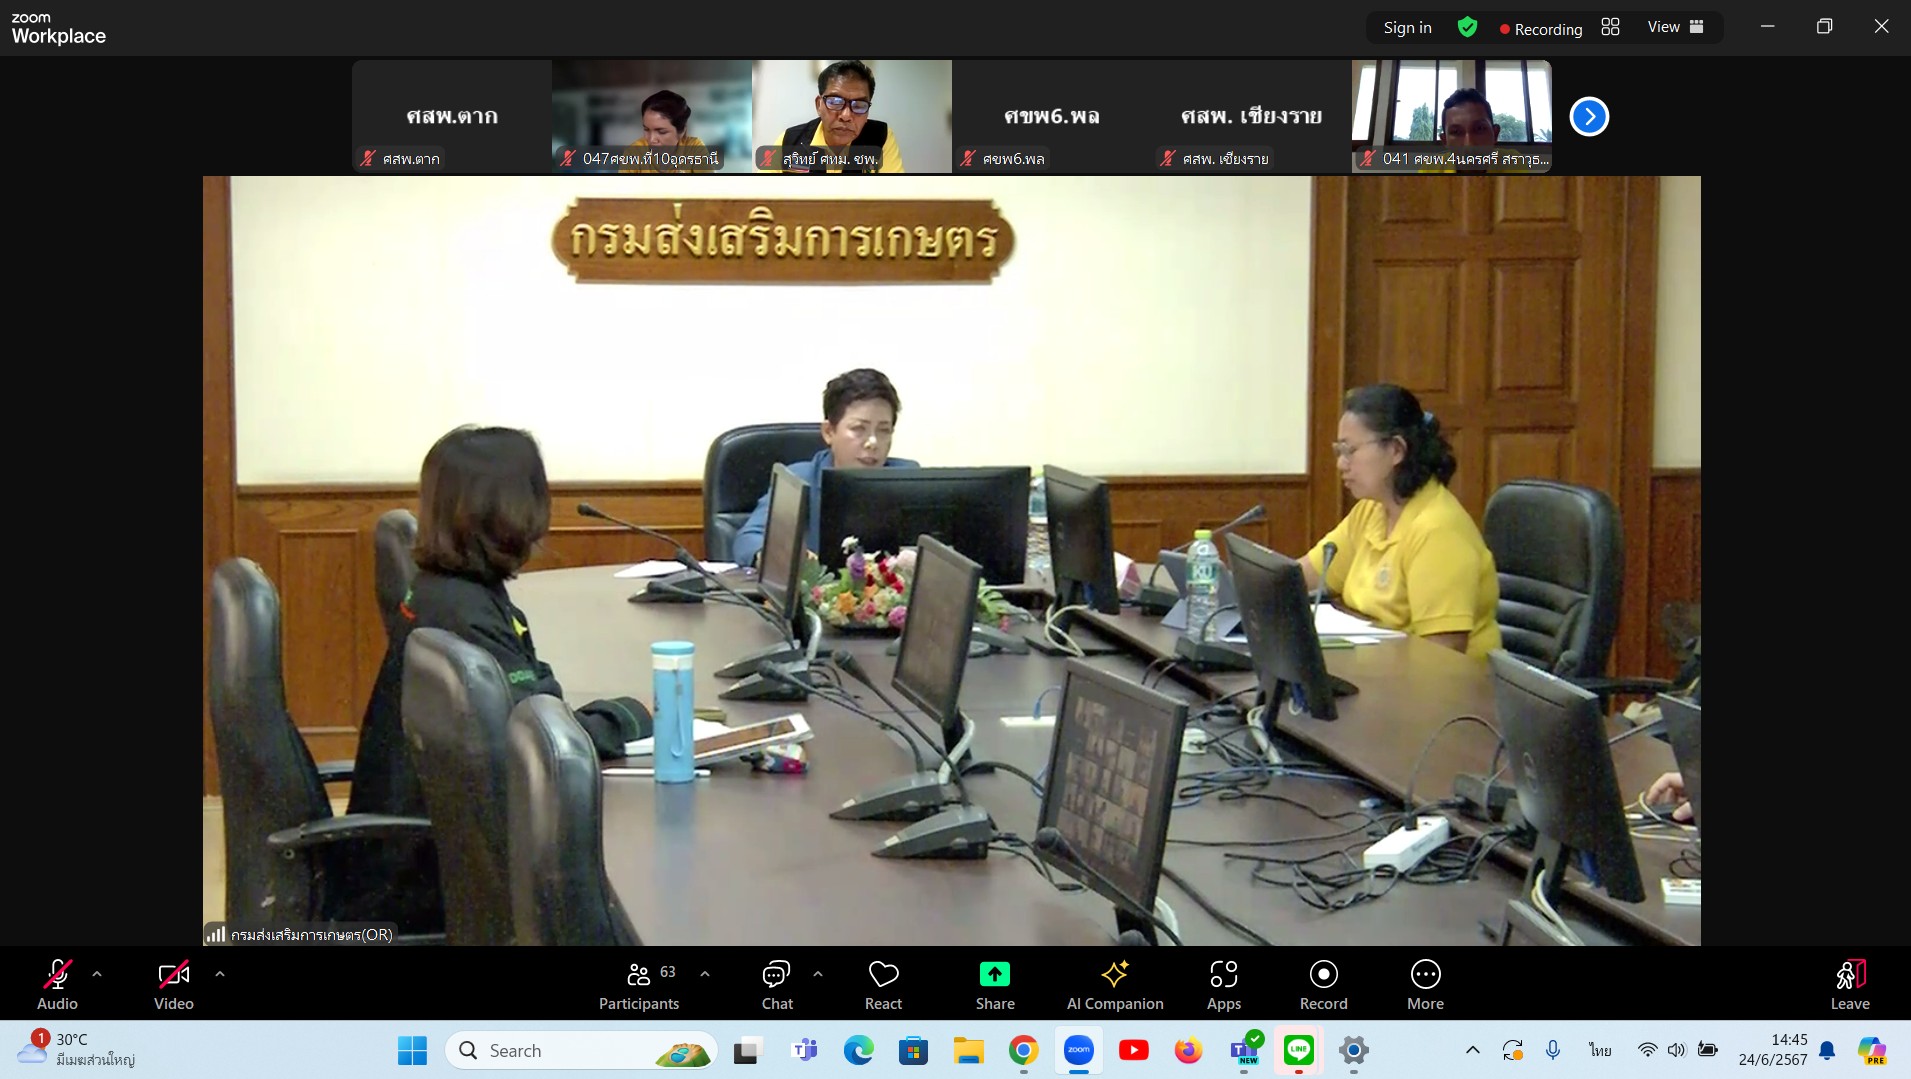The height and width of the screenshot is (1079, 1911).
Task: Click the green encryption shield icon
Action: point(1467,28)
